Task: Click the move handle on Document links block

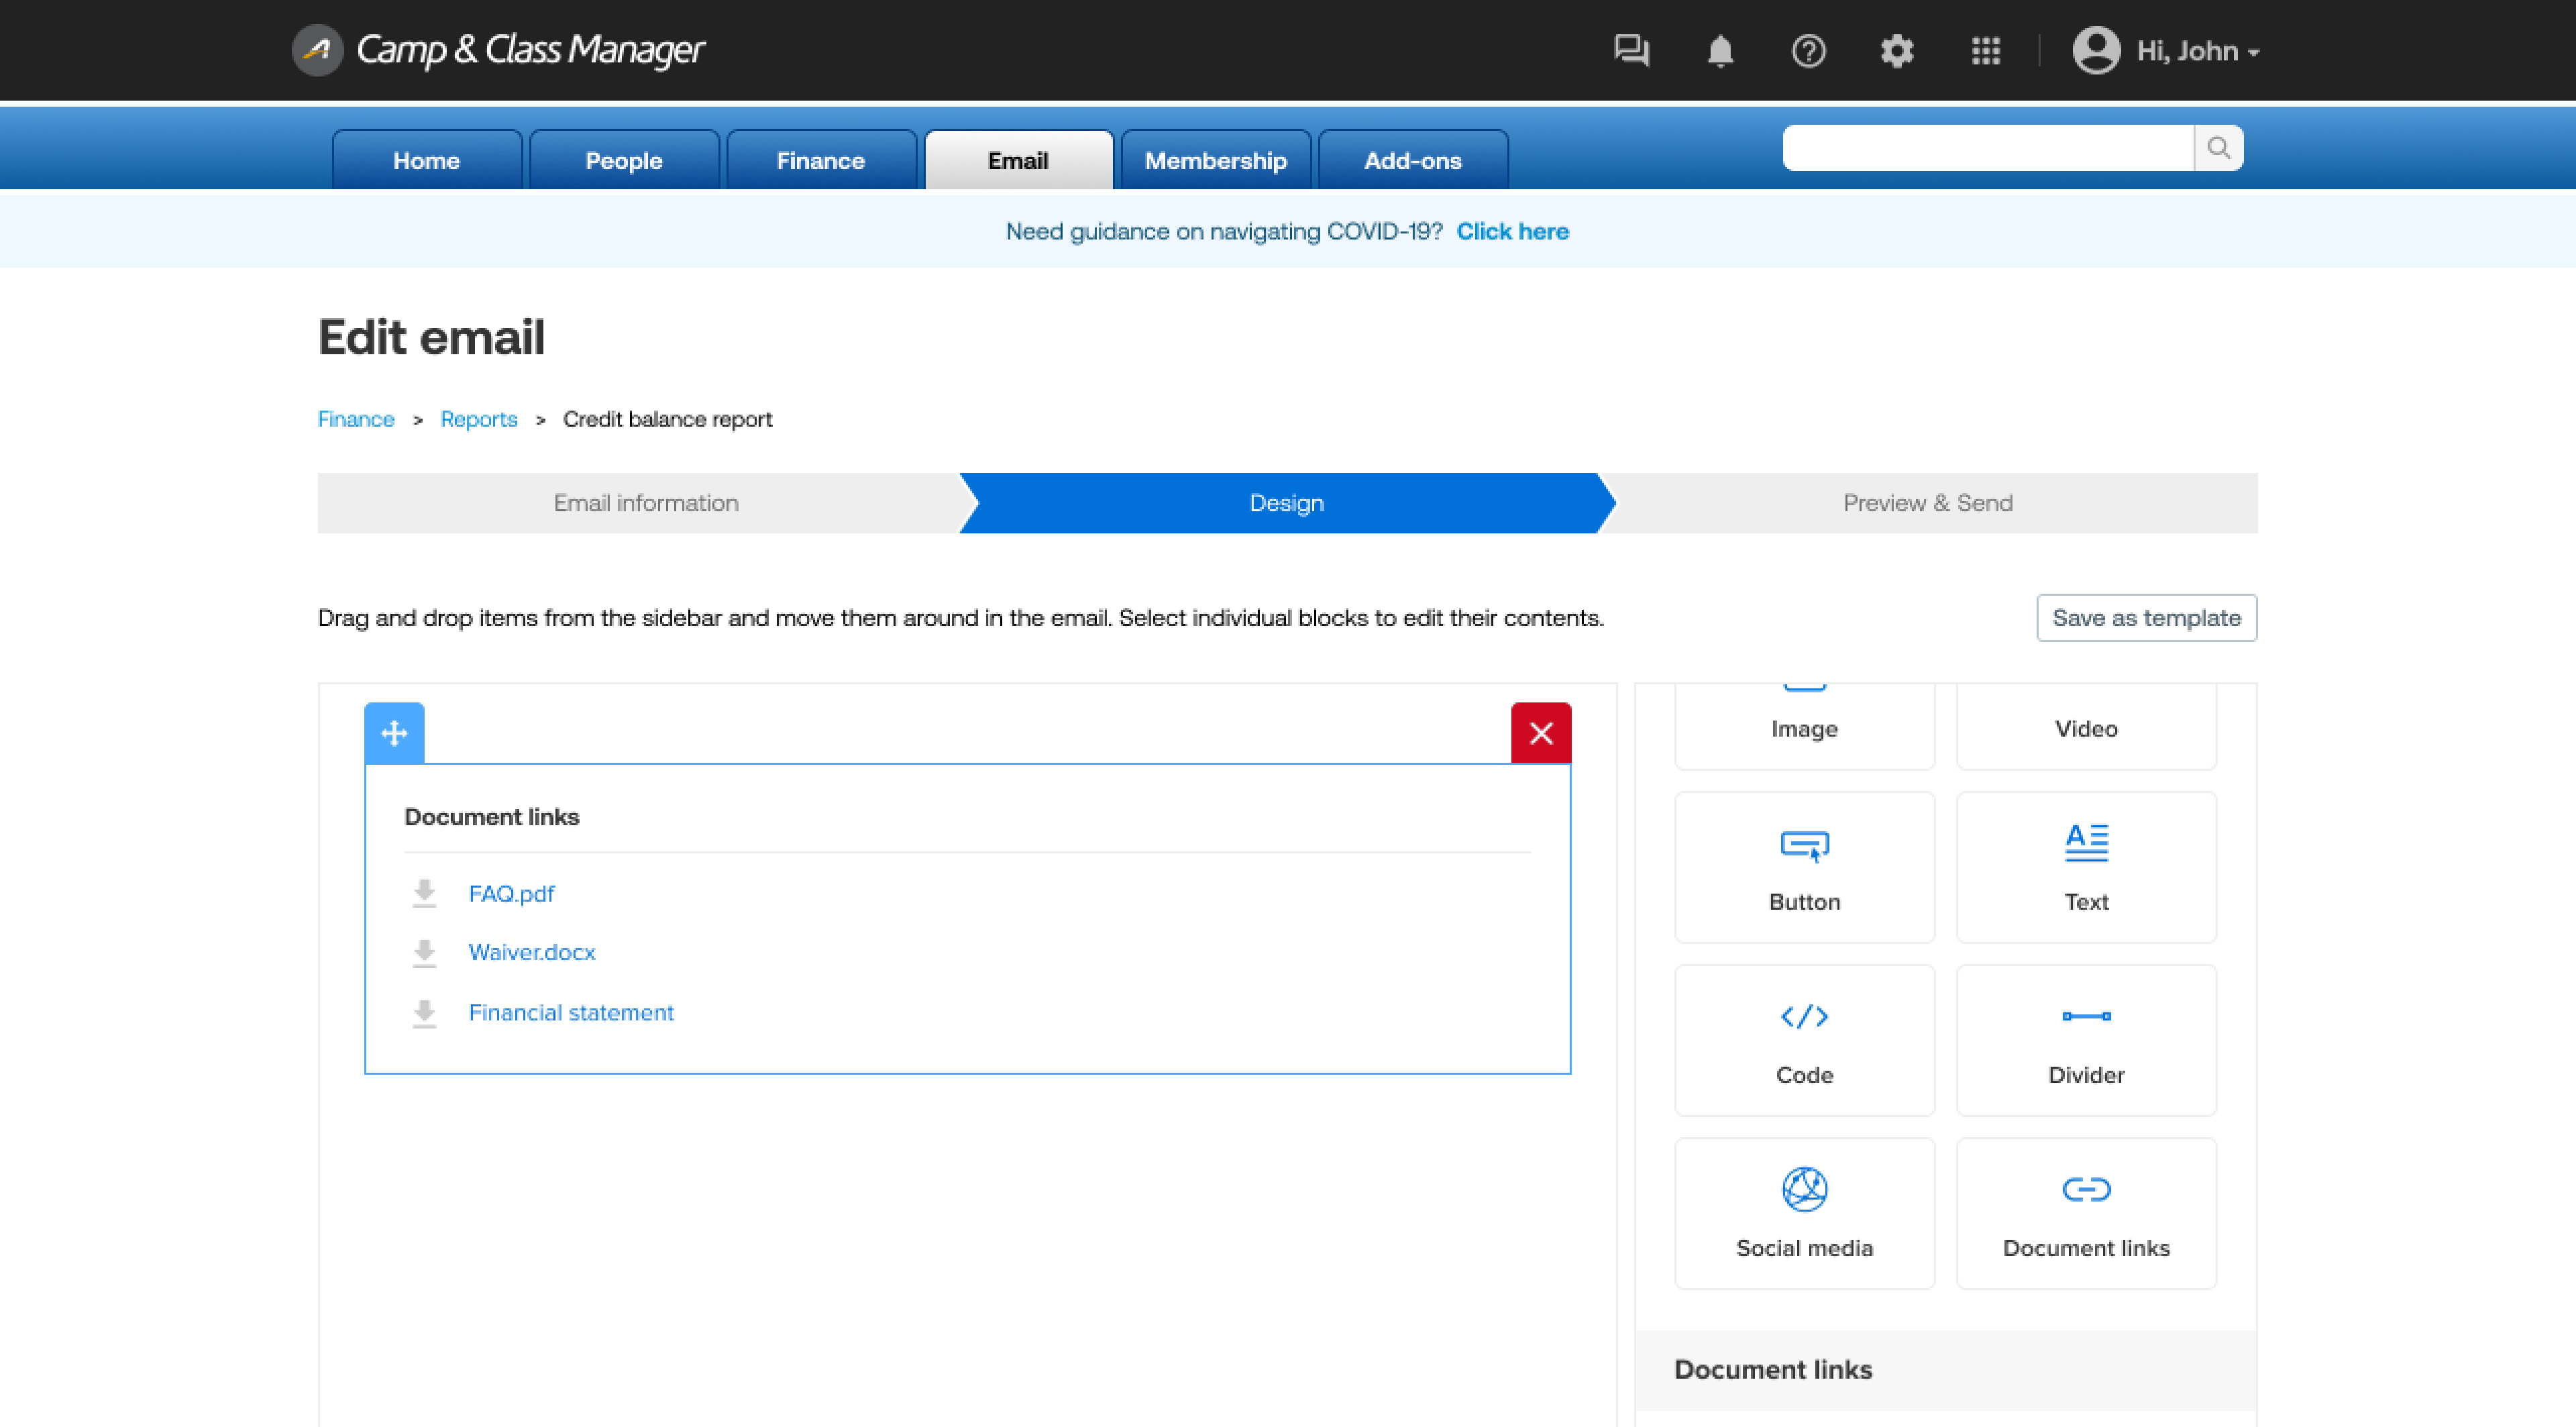Action: coord(394,733)
